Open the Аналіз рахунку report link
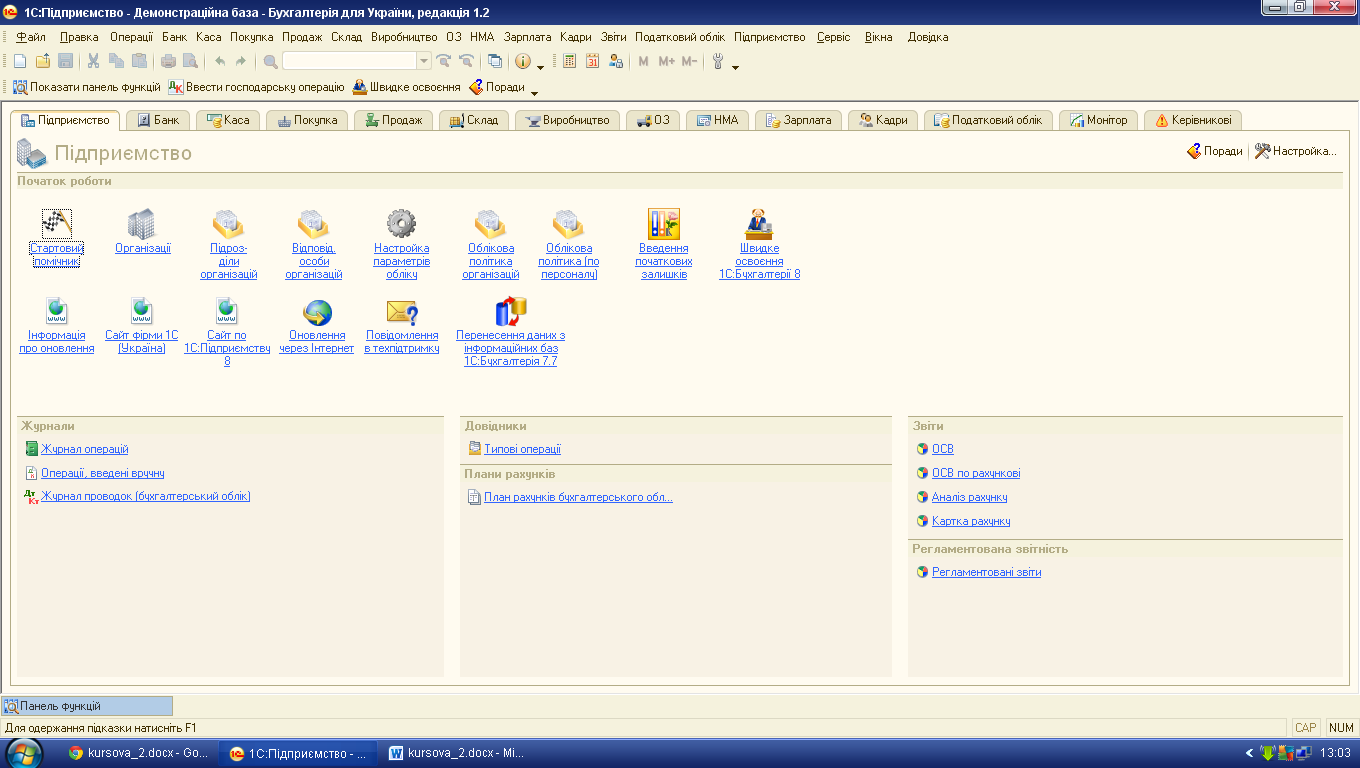 (969, 497)
